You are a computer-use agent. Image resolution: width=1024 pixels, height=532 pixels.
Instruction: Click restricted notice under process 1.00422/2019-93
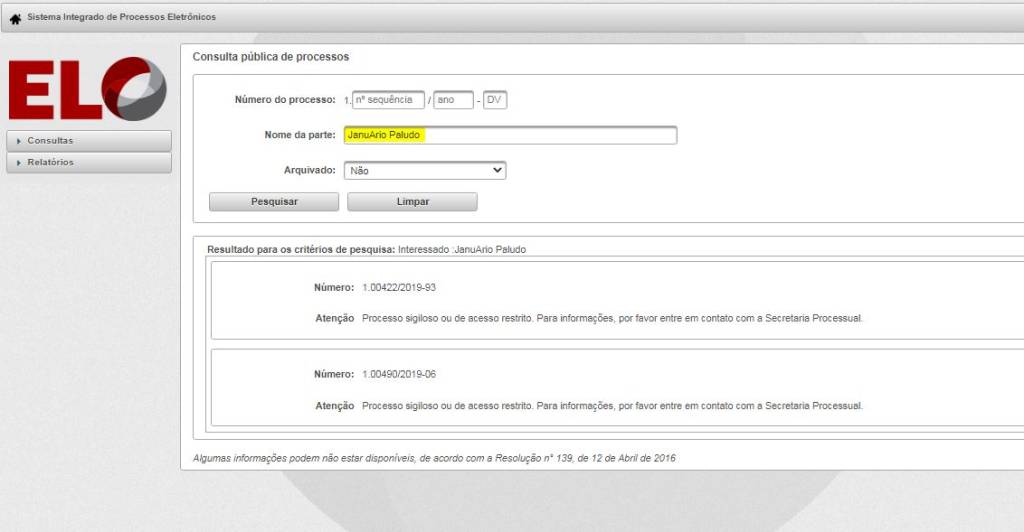tap(612, 319)
